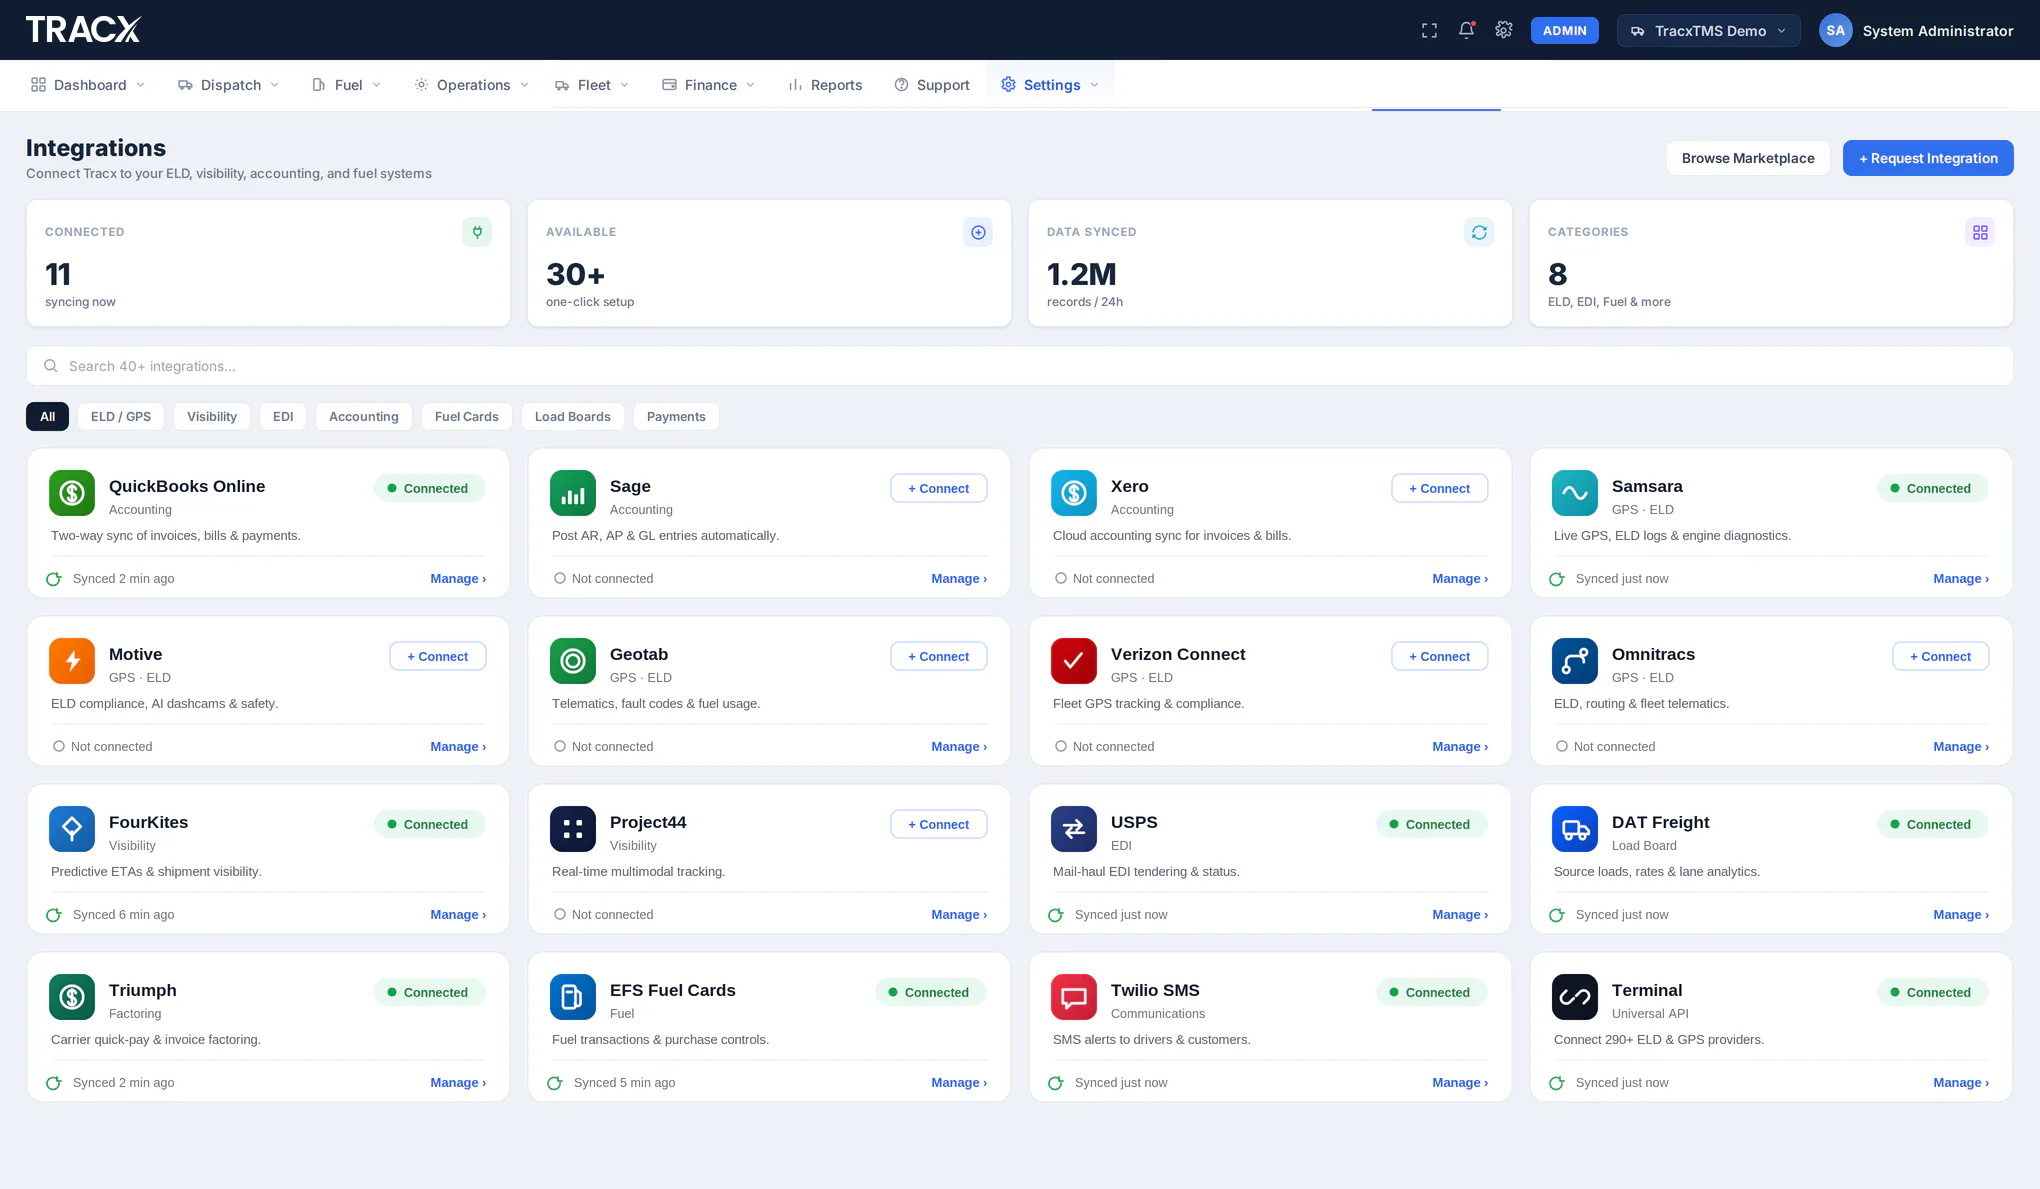This screenshot has width=2040, height=1189.
Task: Click the Project44 dots icon
Action: click(x=573, y=829)
